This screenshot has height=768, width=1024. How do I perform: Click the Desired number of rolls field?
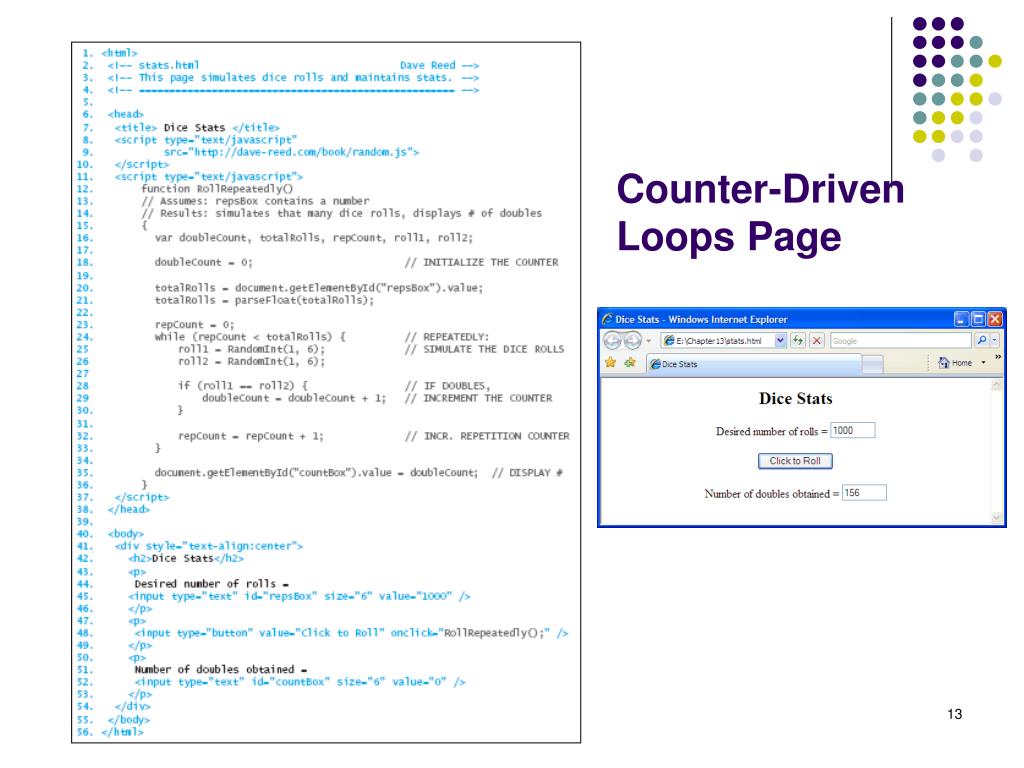coord(852,430)
